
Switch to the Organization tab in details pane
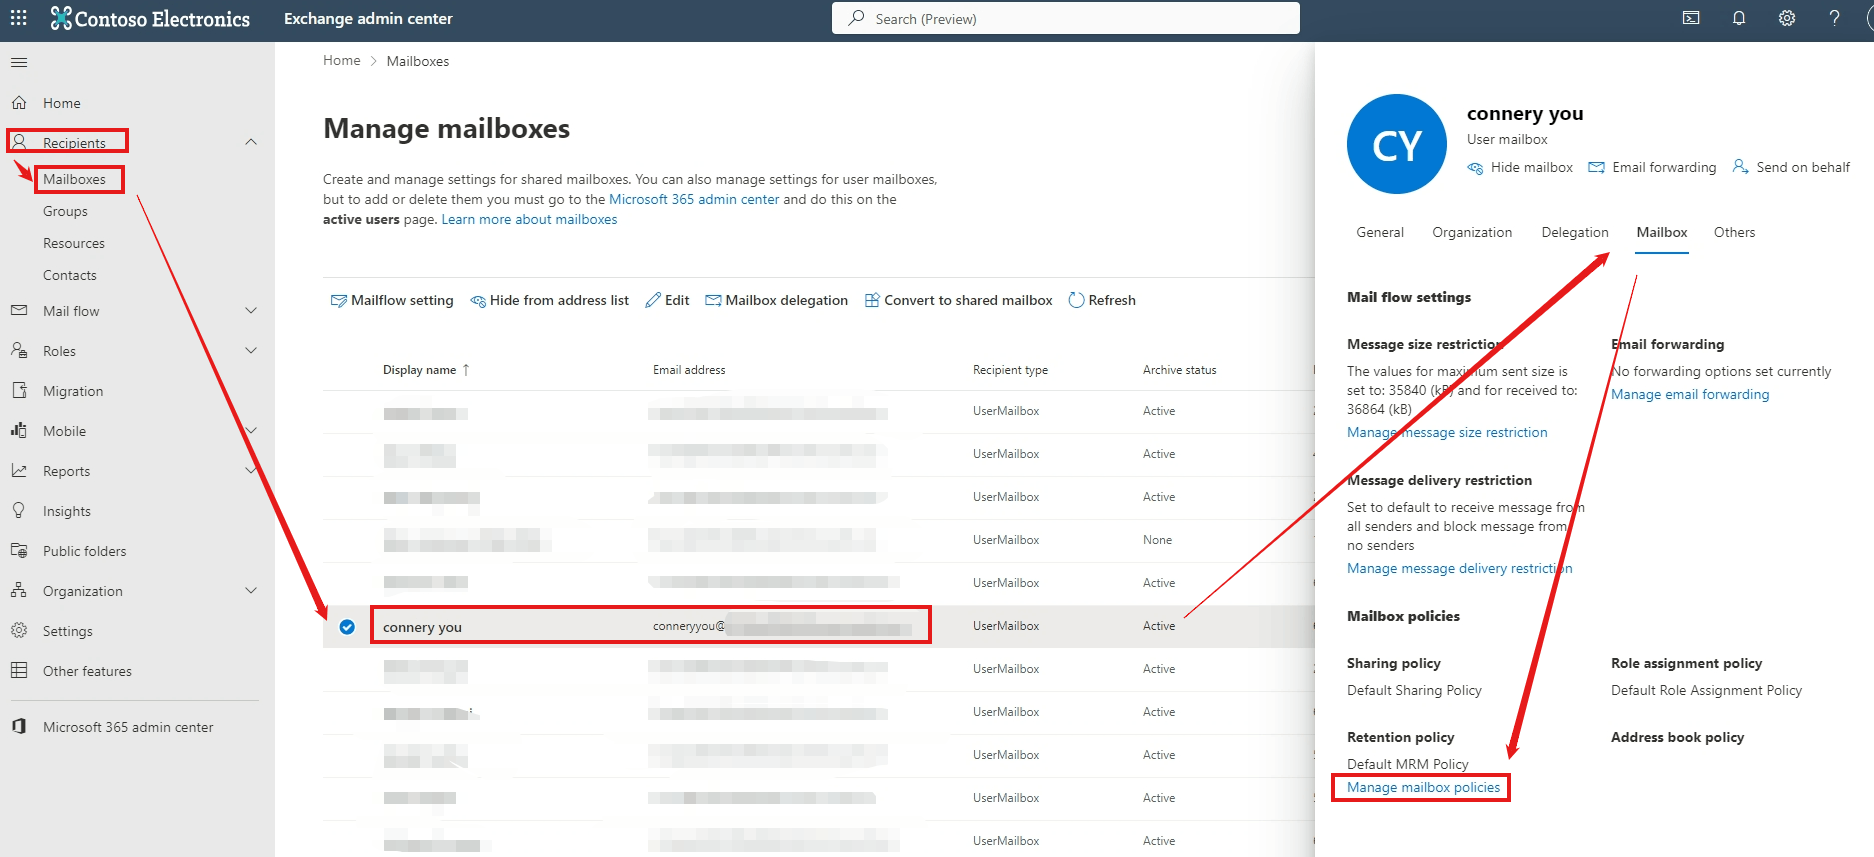(1472, 232)
